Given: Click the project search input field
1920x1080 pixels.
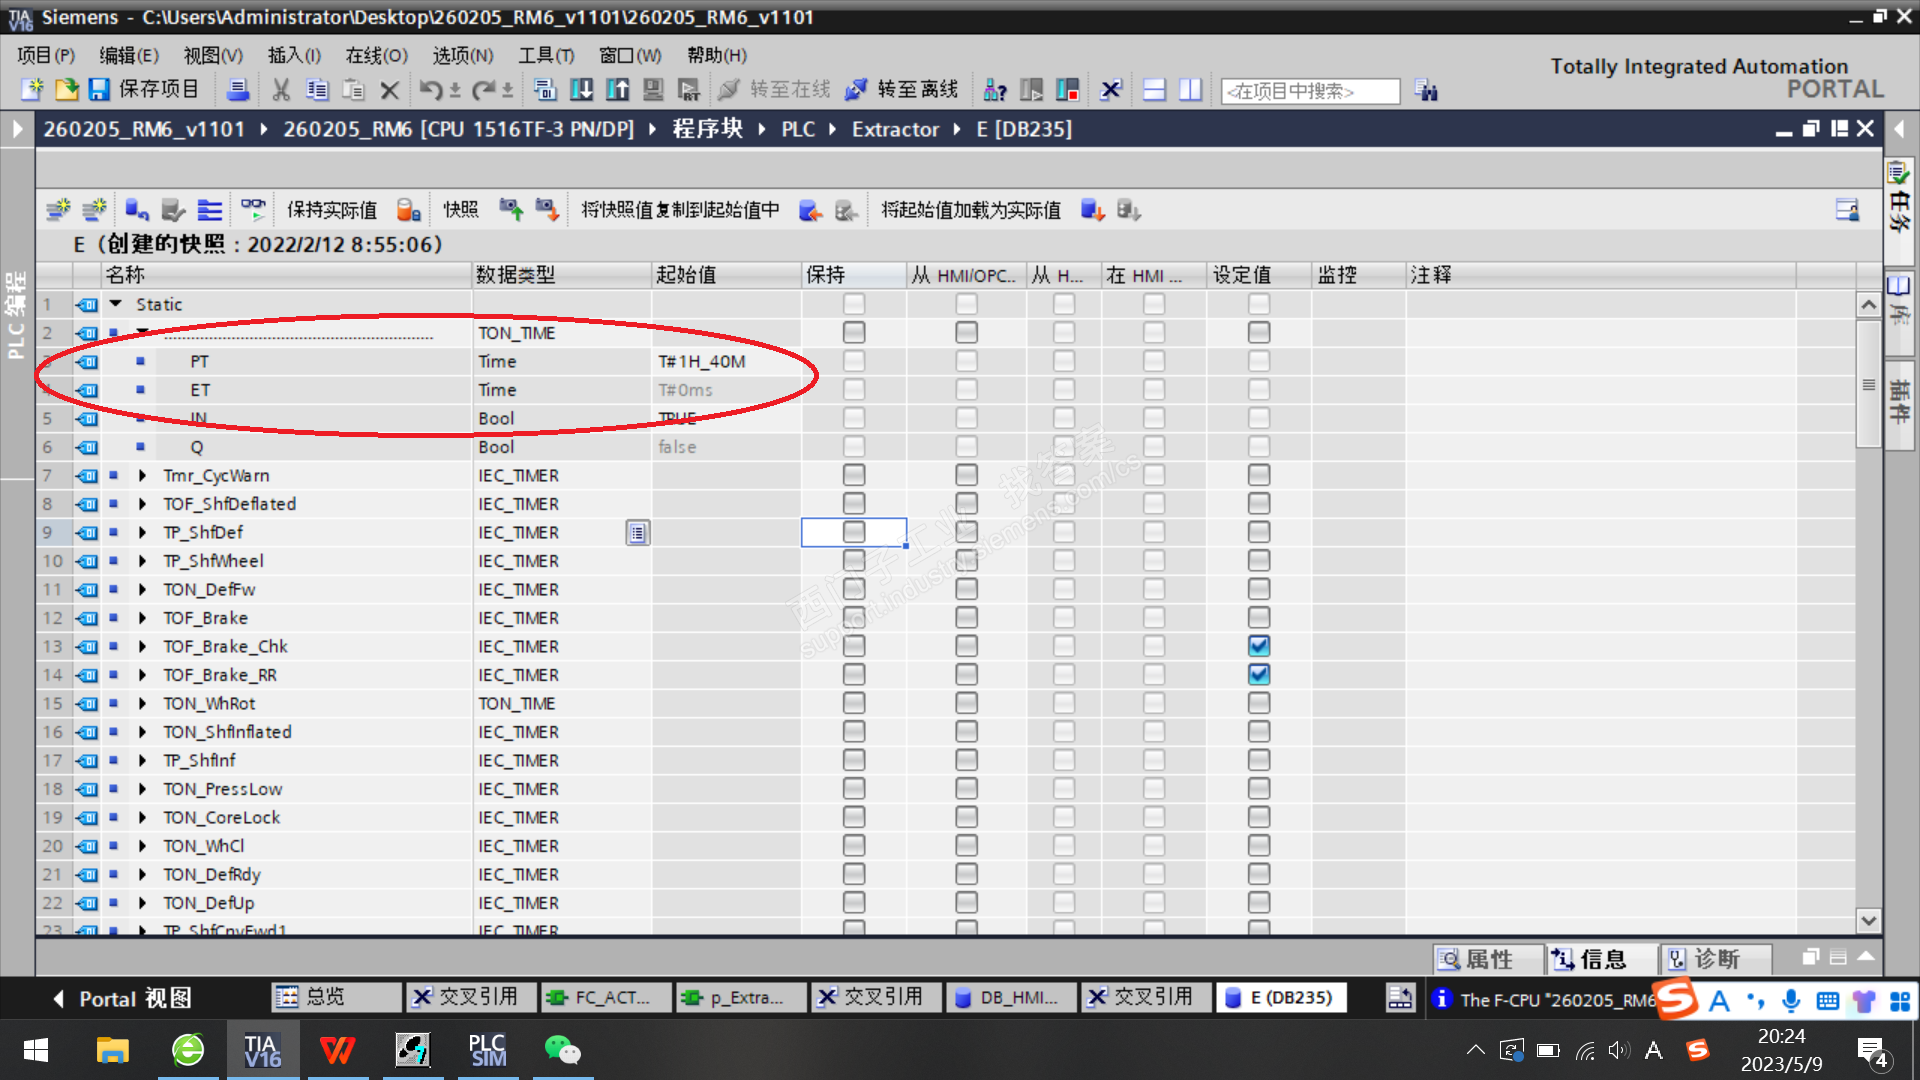Looking at the screenshot, I should click(x=1310, y=91).
